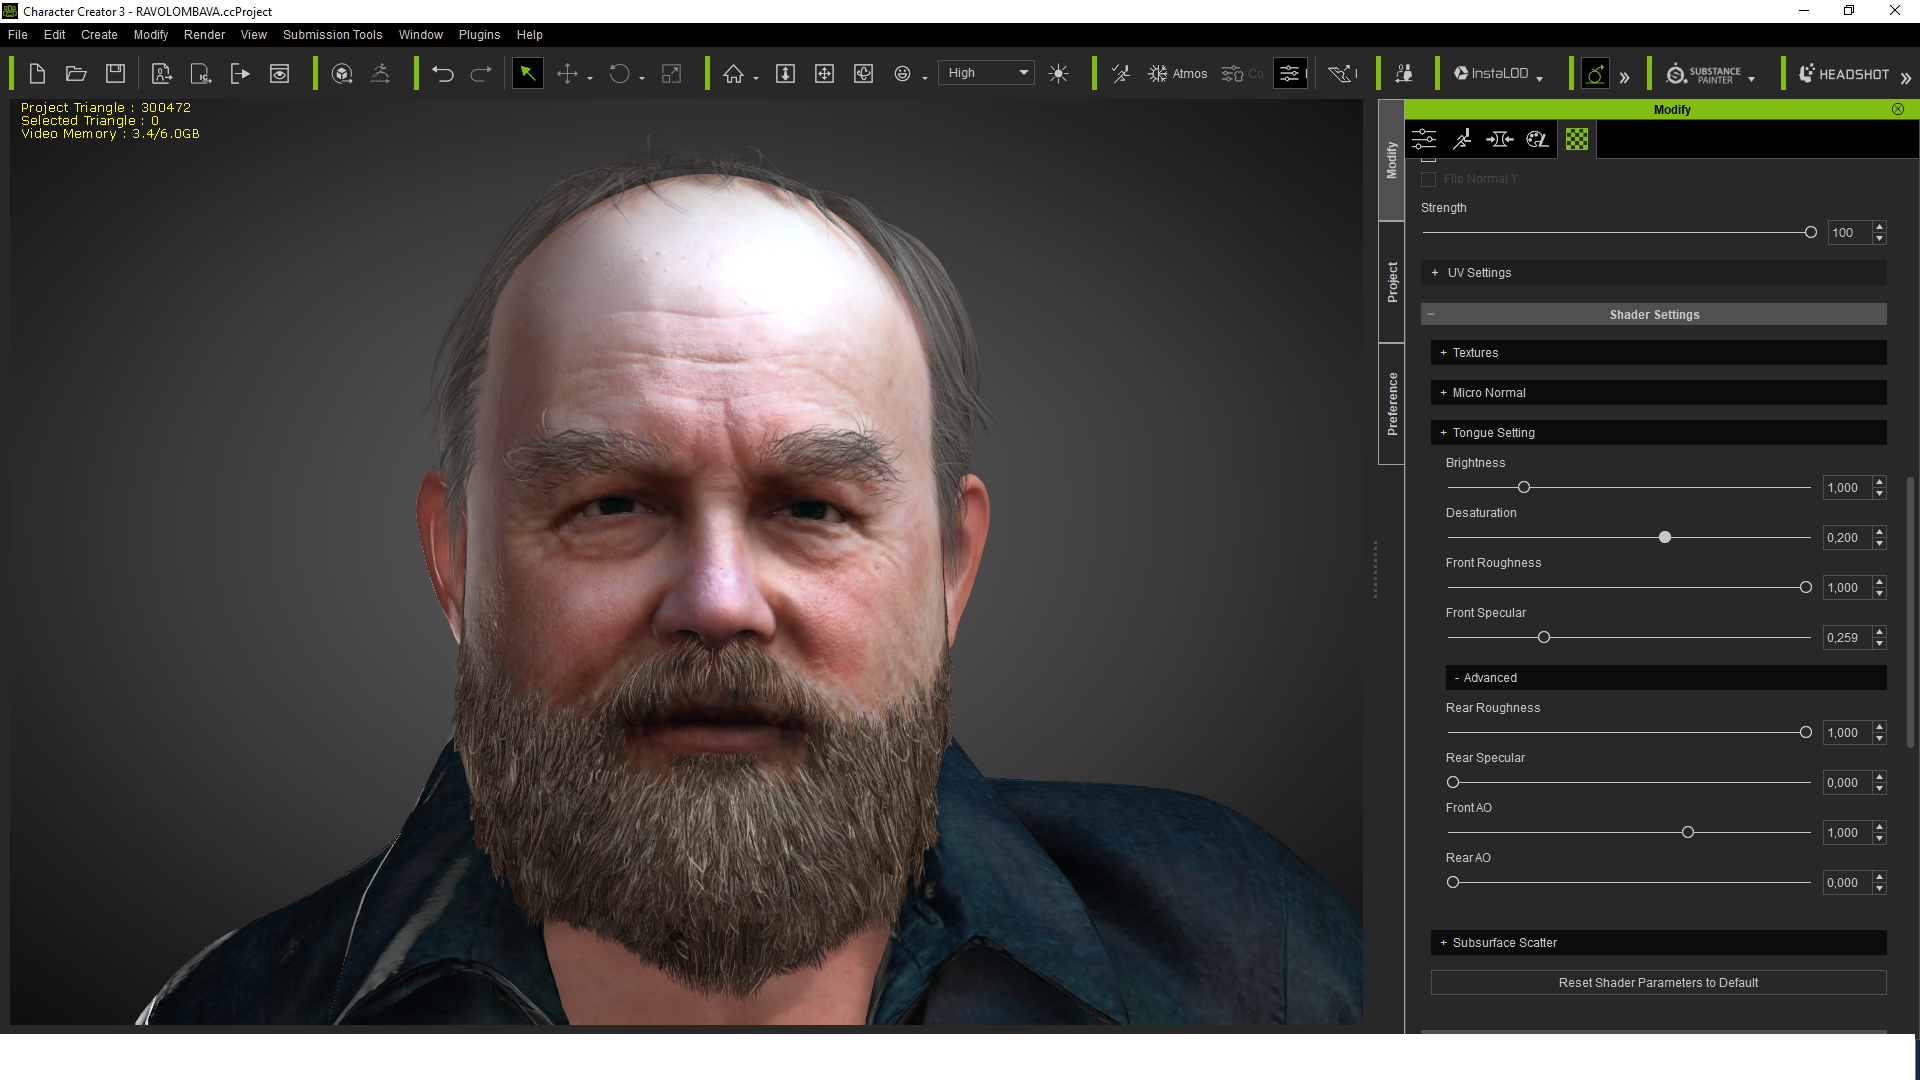Viewport: 1920px width, 1080px height.
Task: Click the Strength slider handle
Action: 1810,233
